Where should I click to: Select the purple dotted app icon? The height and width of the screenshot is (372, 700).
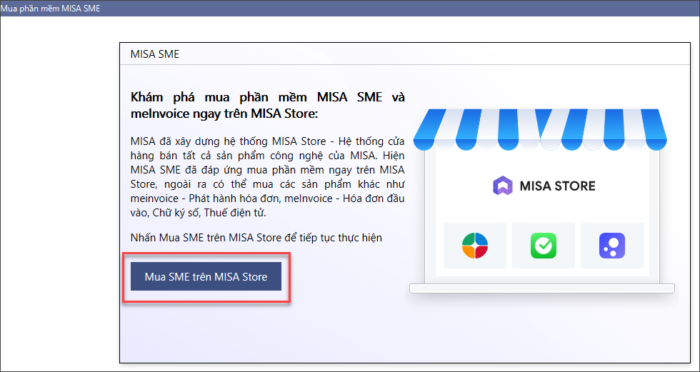tap(612, 246)
